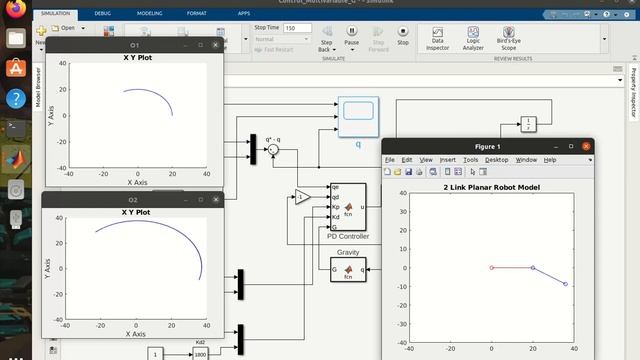Click the settings gear in quick access bar

pyautogui.click(x=627, y=14)
